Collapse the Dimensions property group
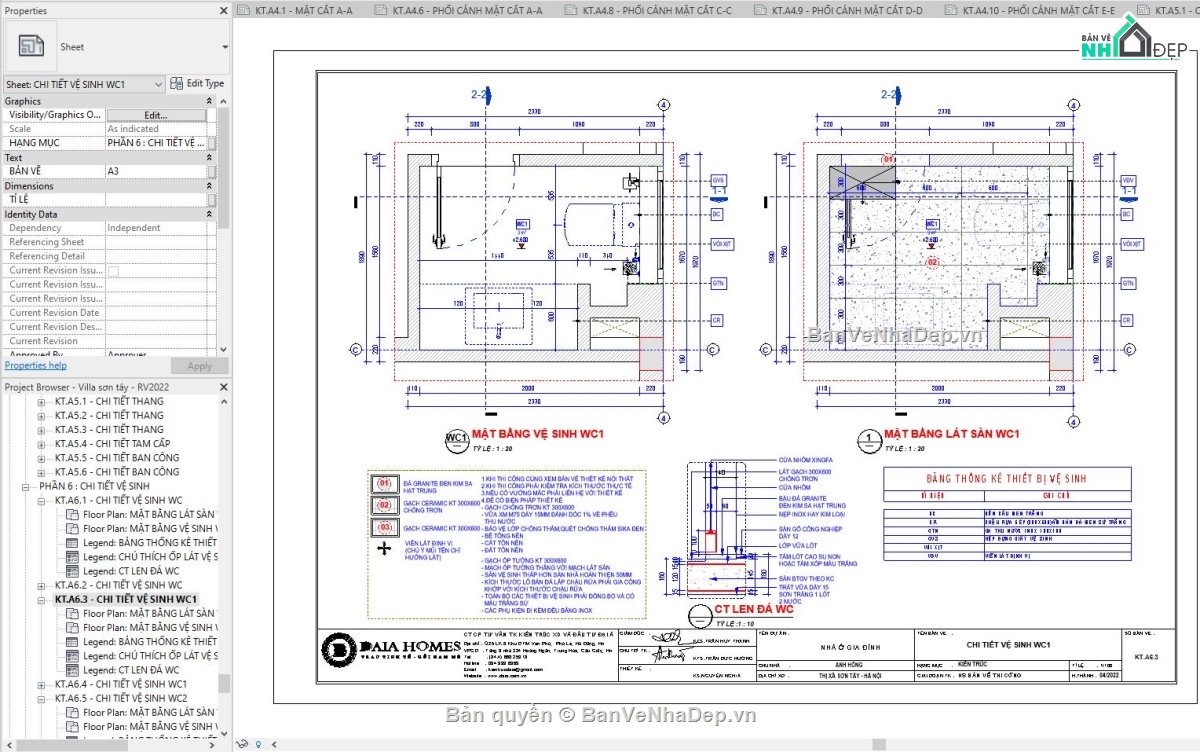 click(209, 186)
